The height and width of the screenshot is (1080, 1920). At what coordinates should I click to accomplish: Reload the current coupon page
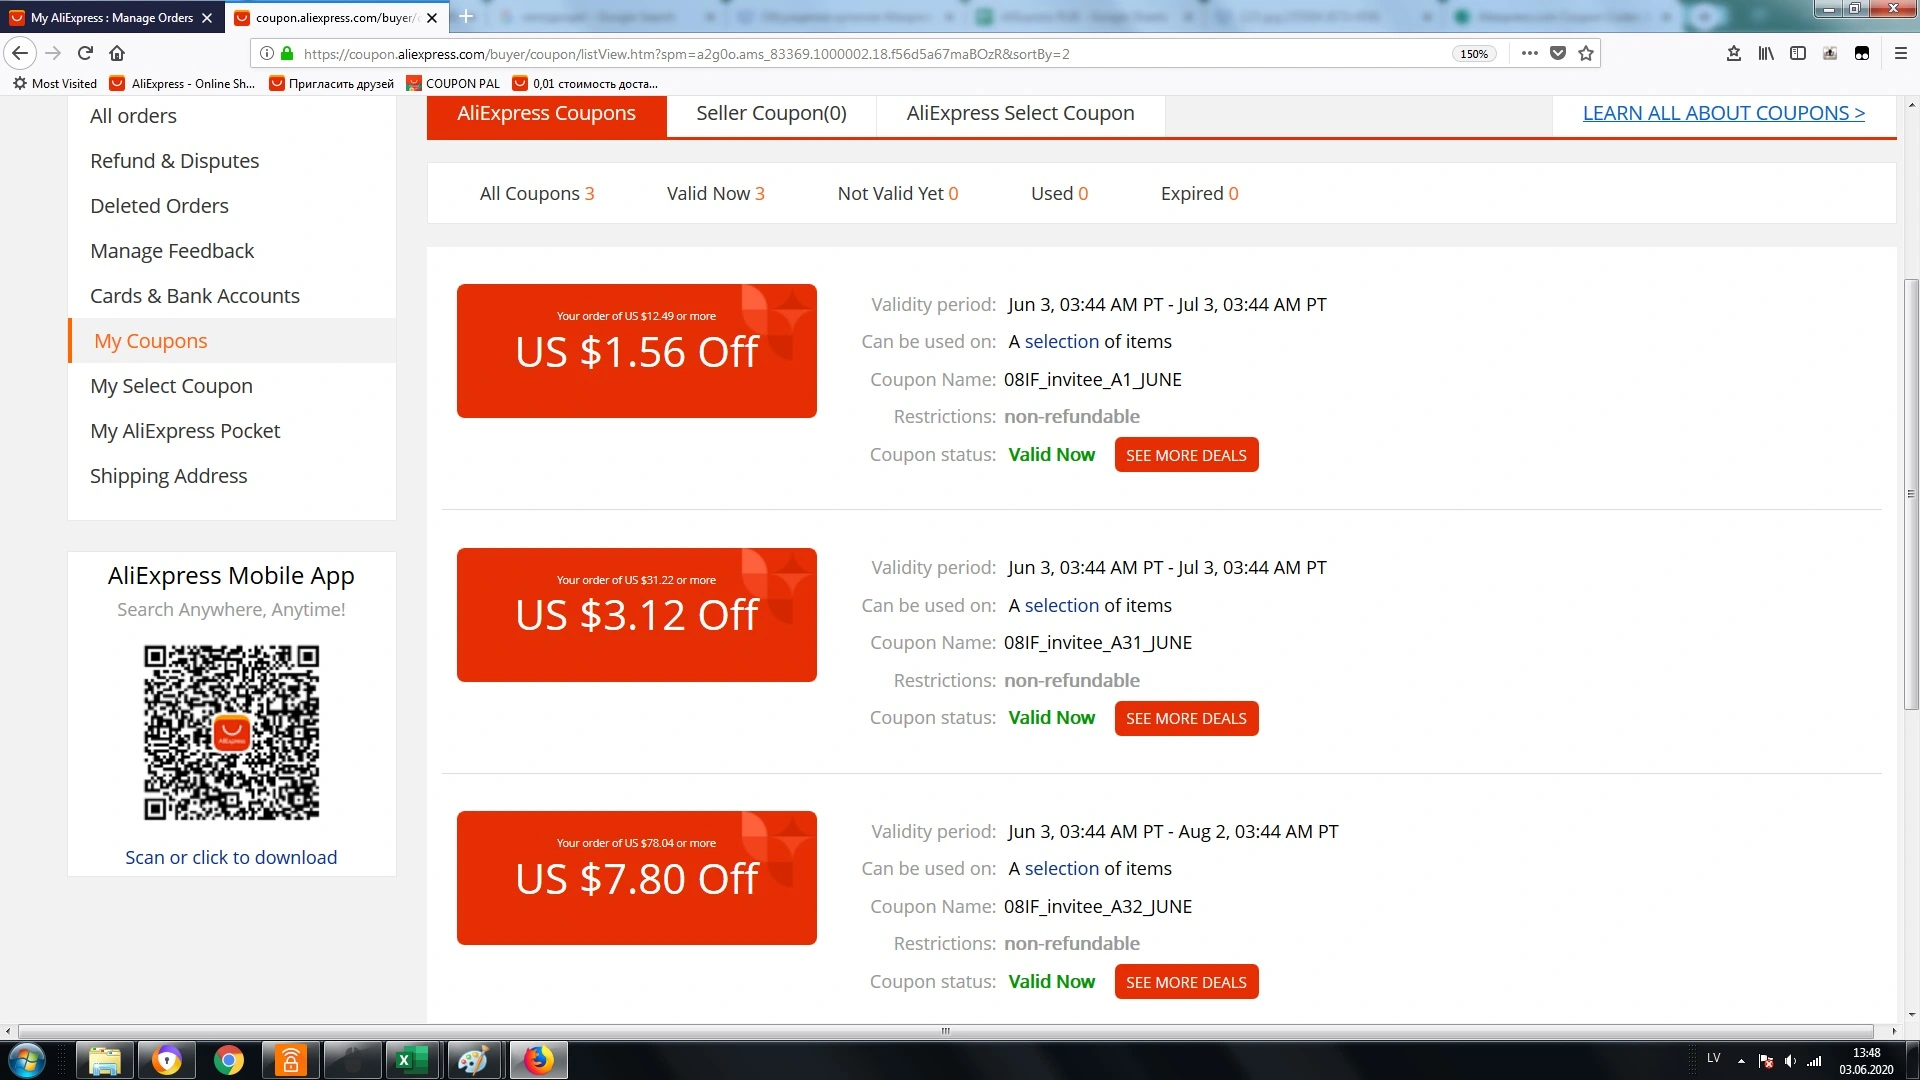point(85,53)
